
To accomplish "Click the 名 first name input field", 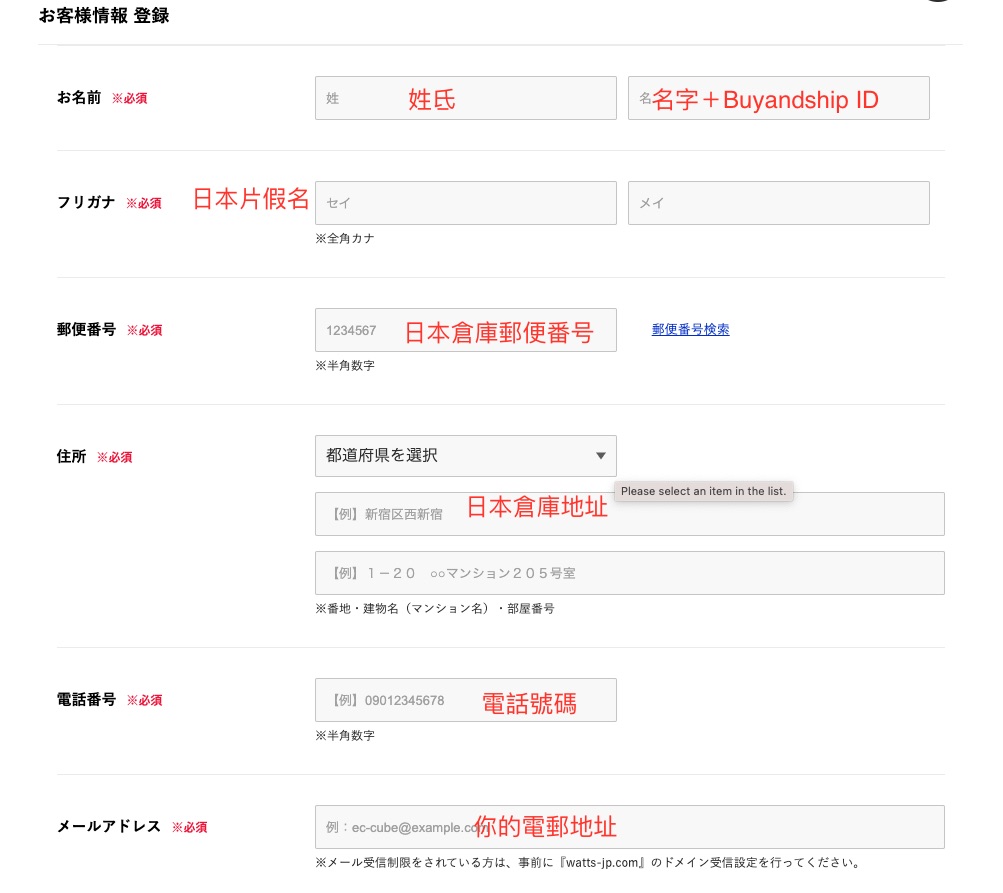I will (x=778, y=98).
